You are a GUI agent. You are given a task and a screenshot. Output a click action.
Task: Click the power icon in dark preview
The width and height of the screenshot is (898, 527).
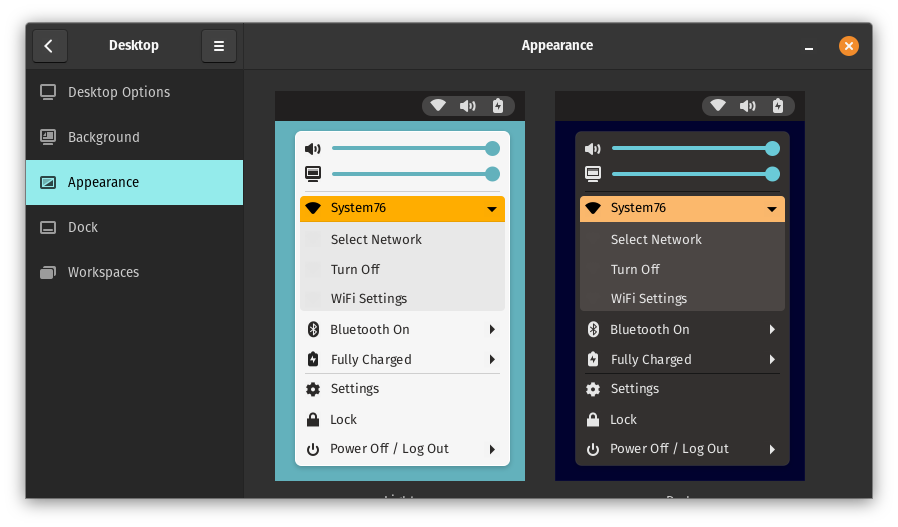[593, 449]
